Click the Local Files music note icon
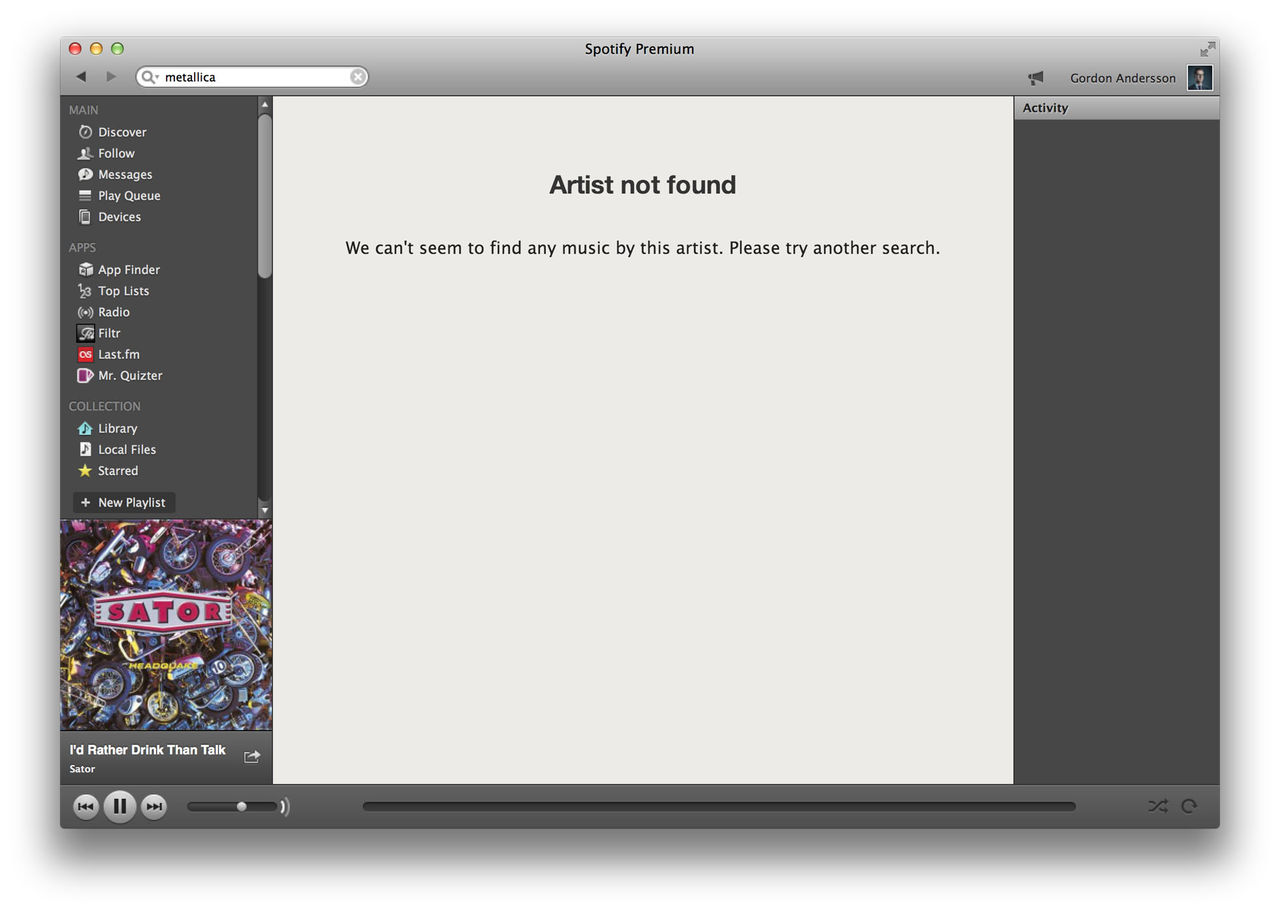The height and width of the screenshot is (912, 1280). click(x=85, y=449)
